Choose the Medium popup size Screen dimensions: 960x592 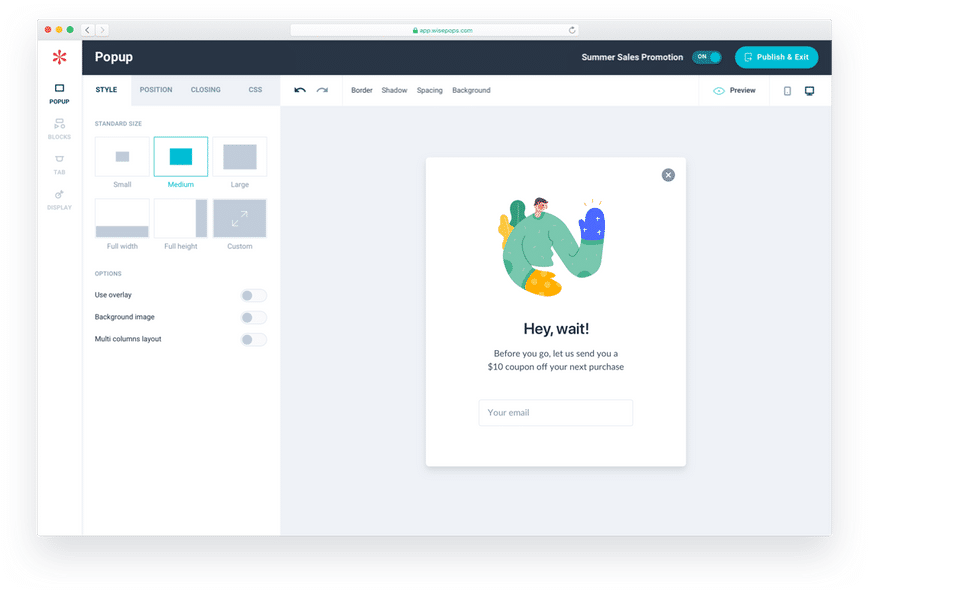tap(181, 157)
